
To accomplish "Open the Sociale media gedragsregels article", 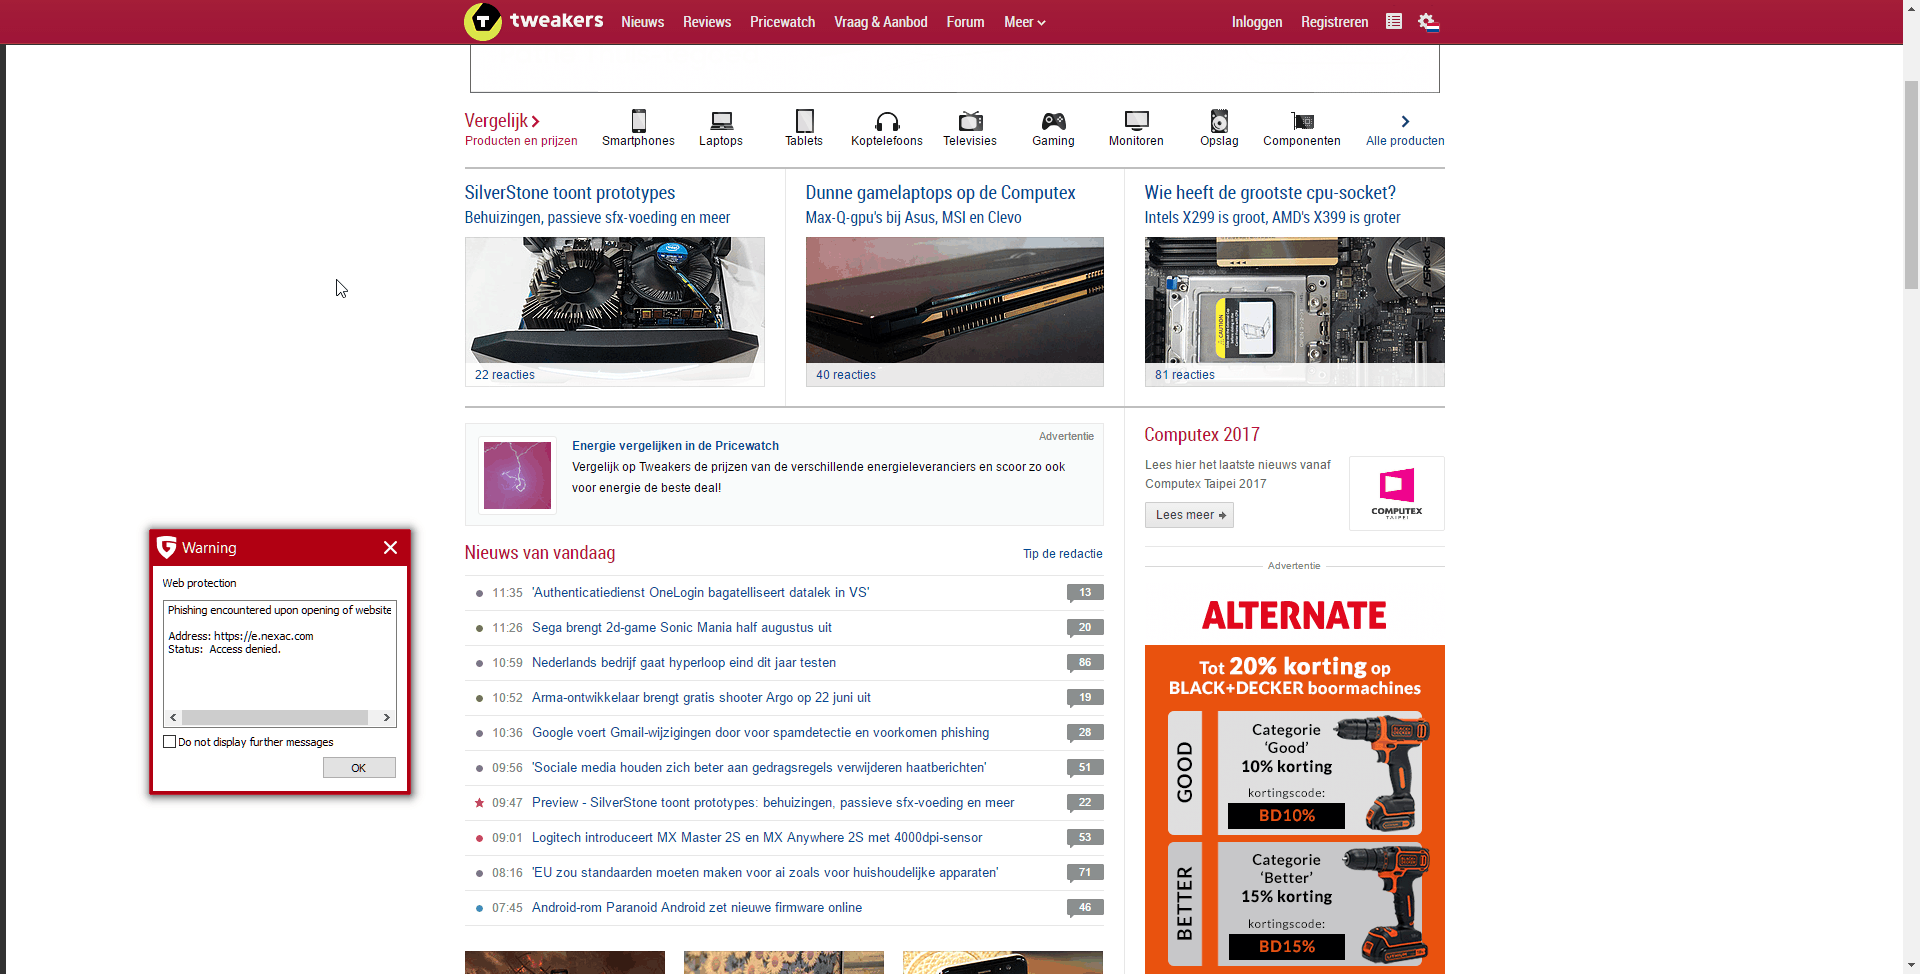I will coord(759,767).
